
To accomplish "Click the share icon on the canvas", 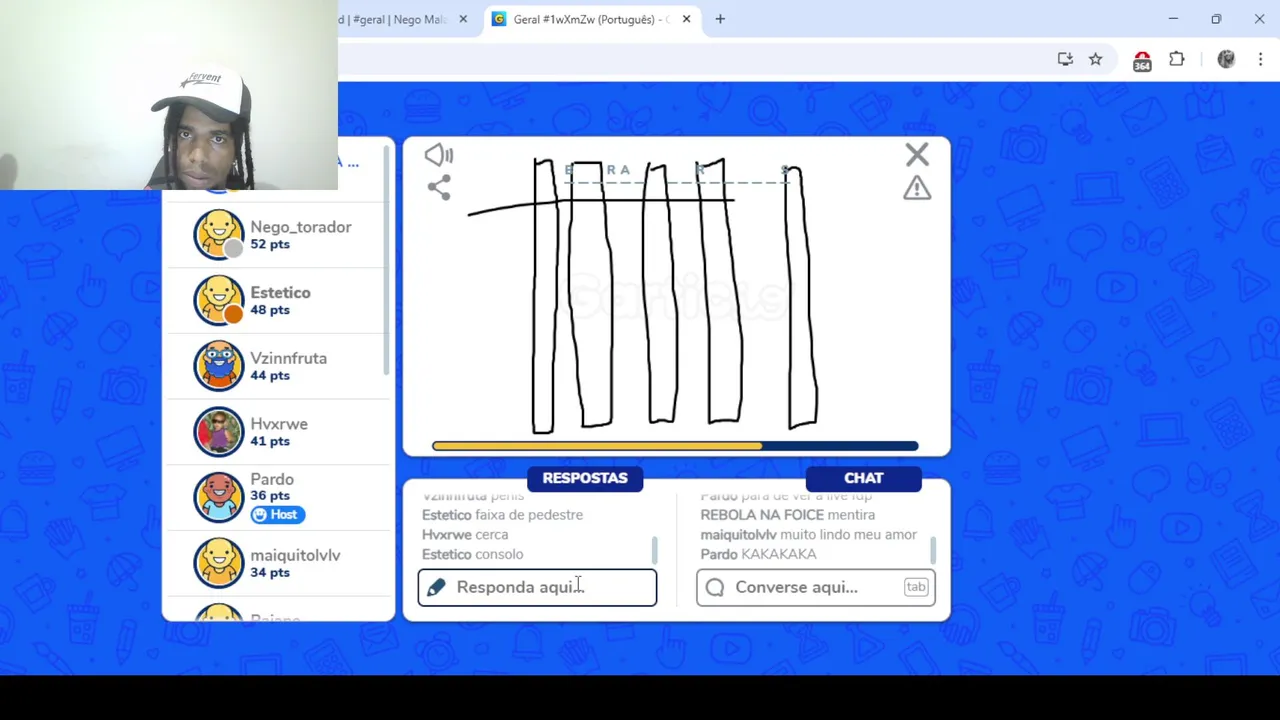I will pos(439,188).
